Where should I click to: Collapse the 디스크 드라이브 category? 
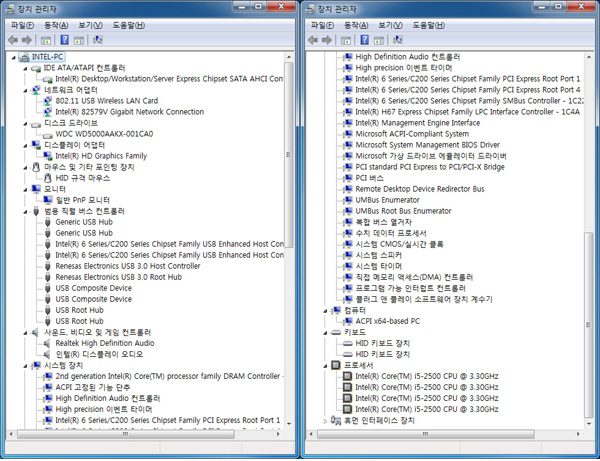(25, 124)
